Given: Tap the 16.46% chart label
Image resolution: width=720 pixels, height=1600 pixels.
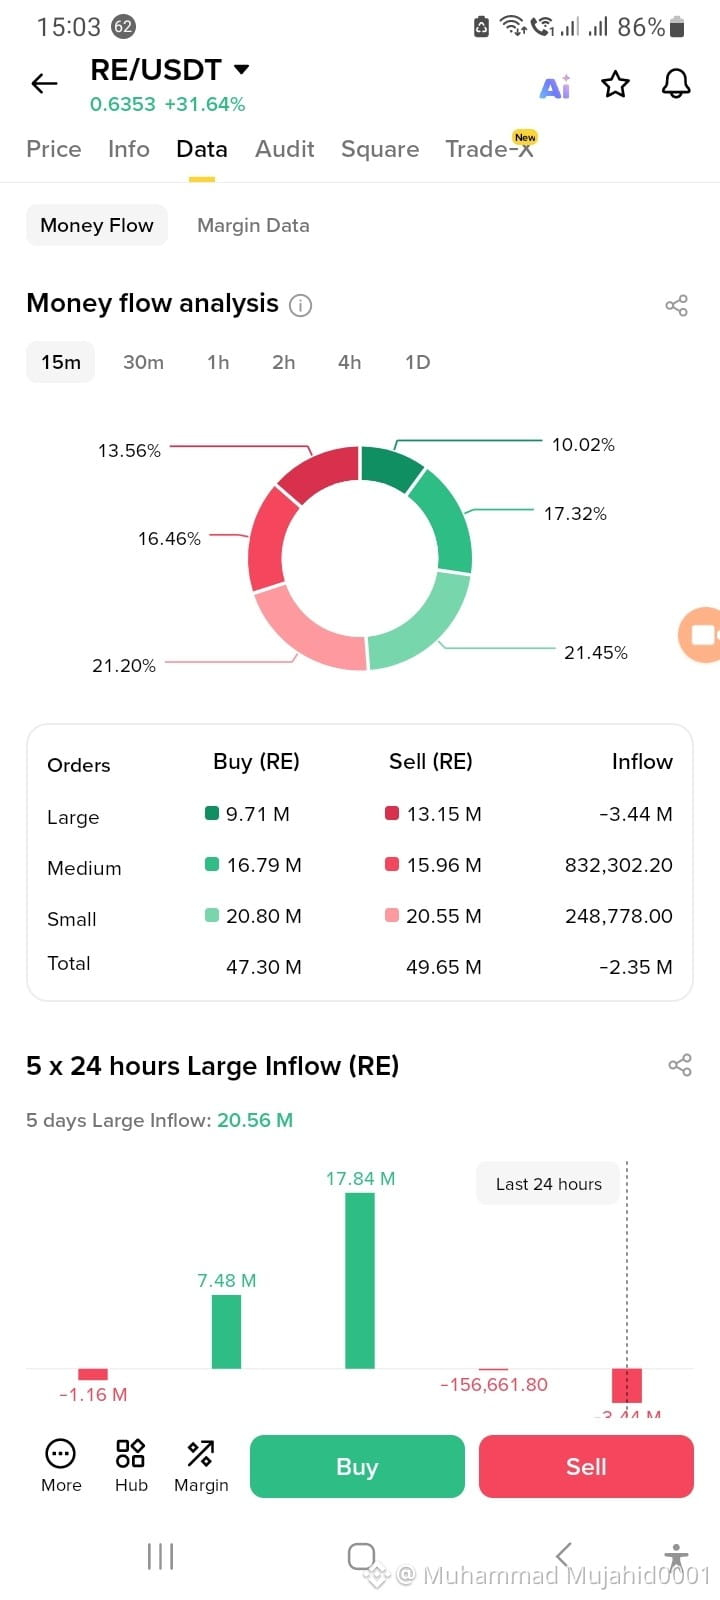Looking at the screenshot, I should (169, 538).
